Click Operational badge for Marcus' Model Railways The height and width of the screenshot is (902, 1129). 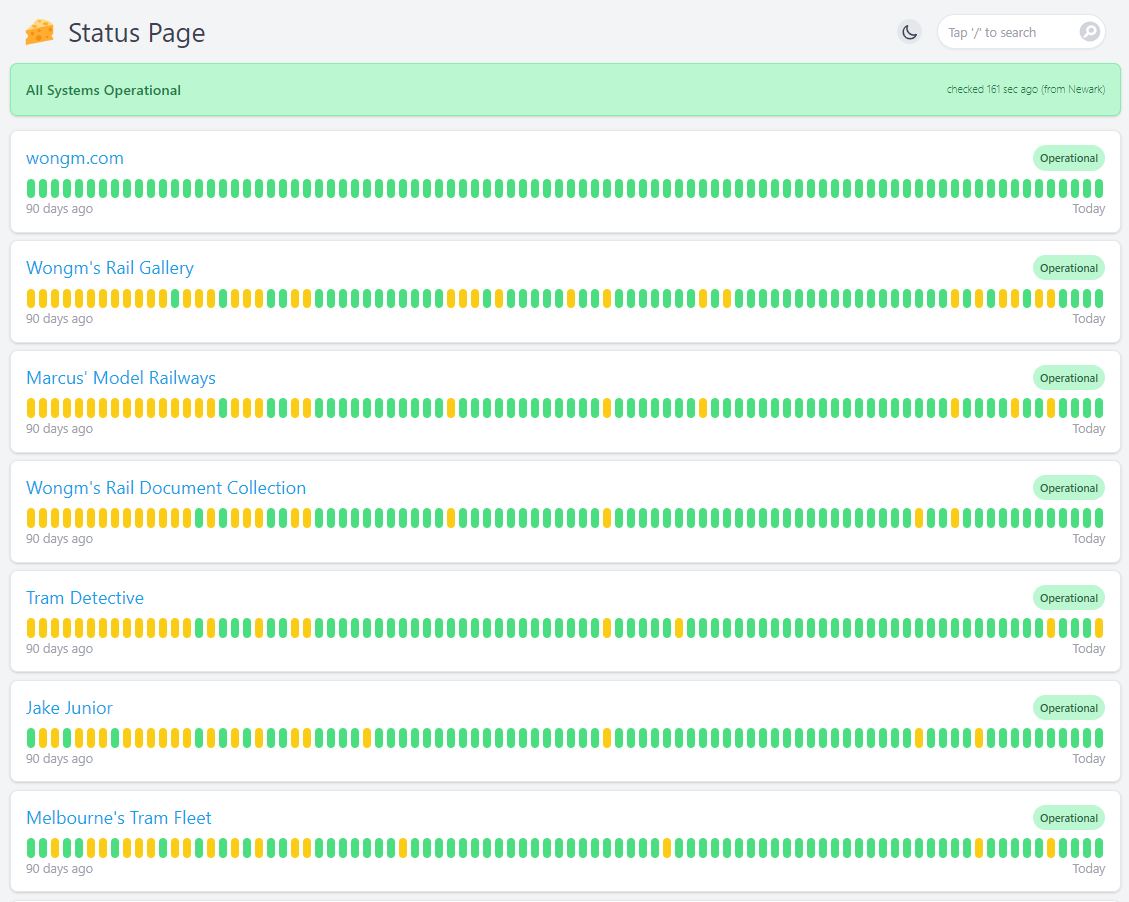coord(1069,379)
